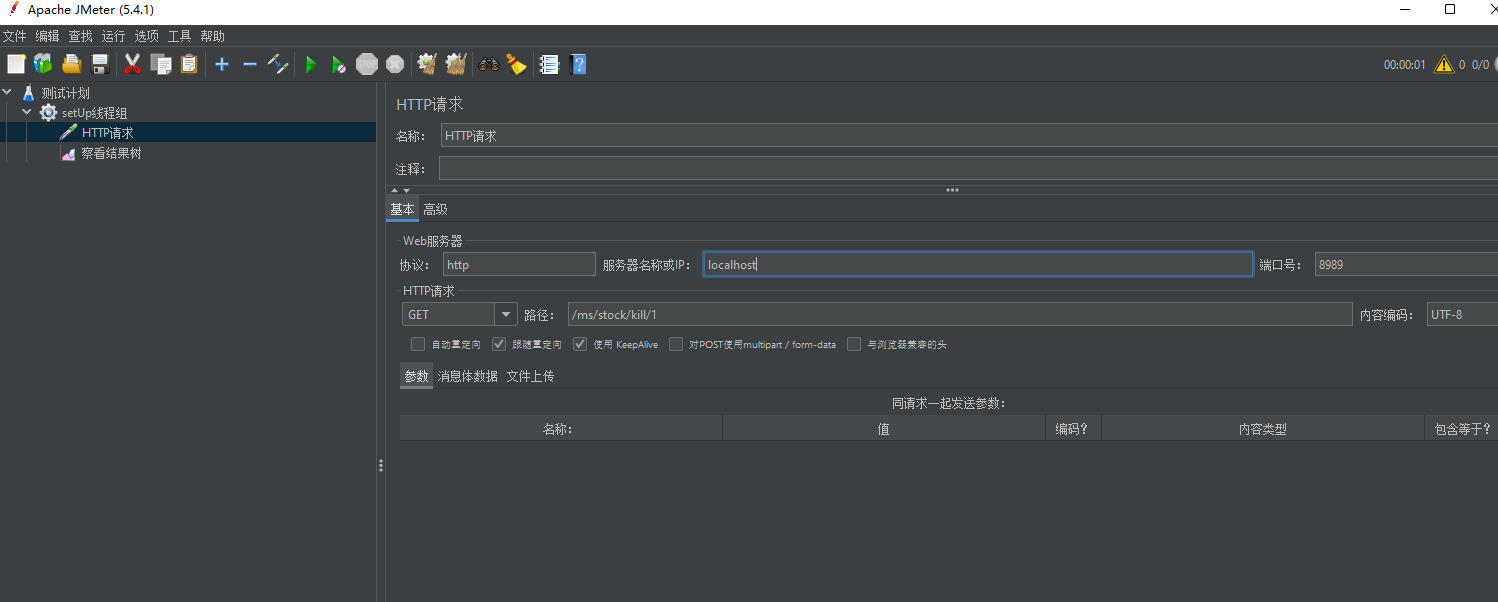The image size is (1498, 602).
Task: Select the 参数 tab
Action: coord(416,376)
